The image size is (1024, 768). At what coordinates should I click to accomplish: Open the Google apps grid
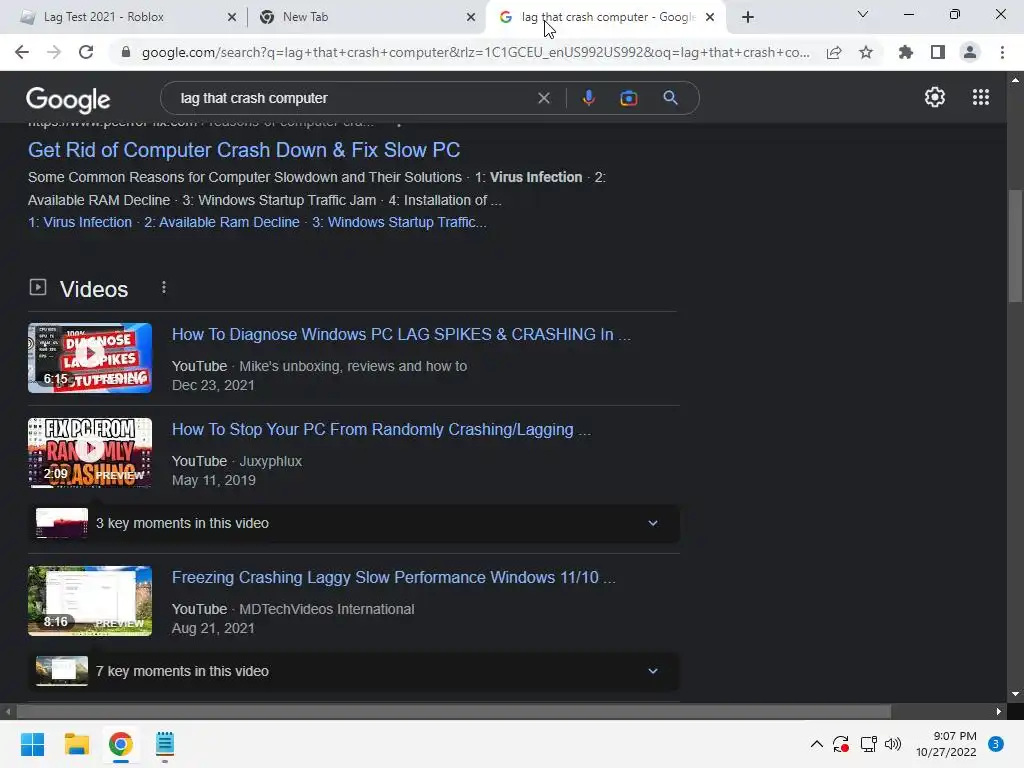tap(980, 97)
